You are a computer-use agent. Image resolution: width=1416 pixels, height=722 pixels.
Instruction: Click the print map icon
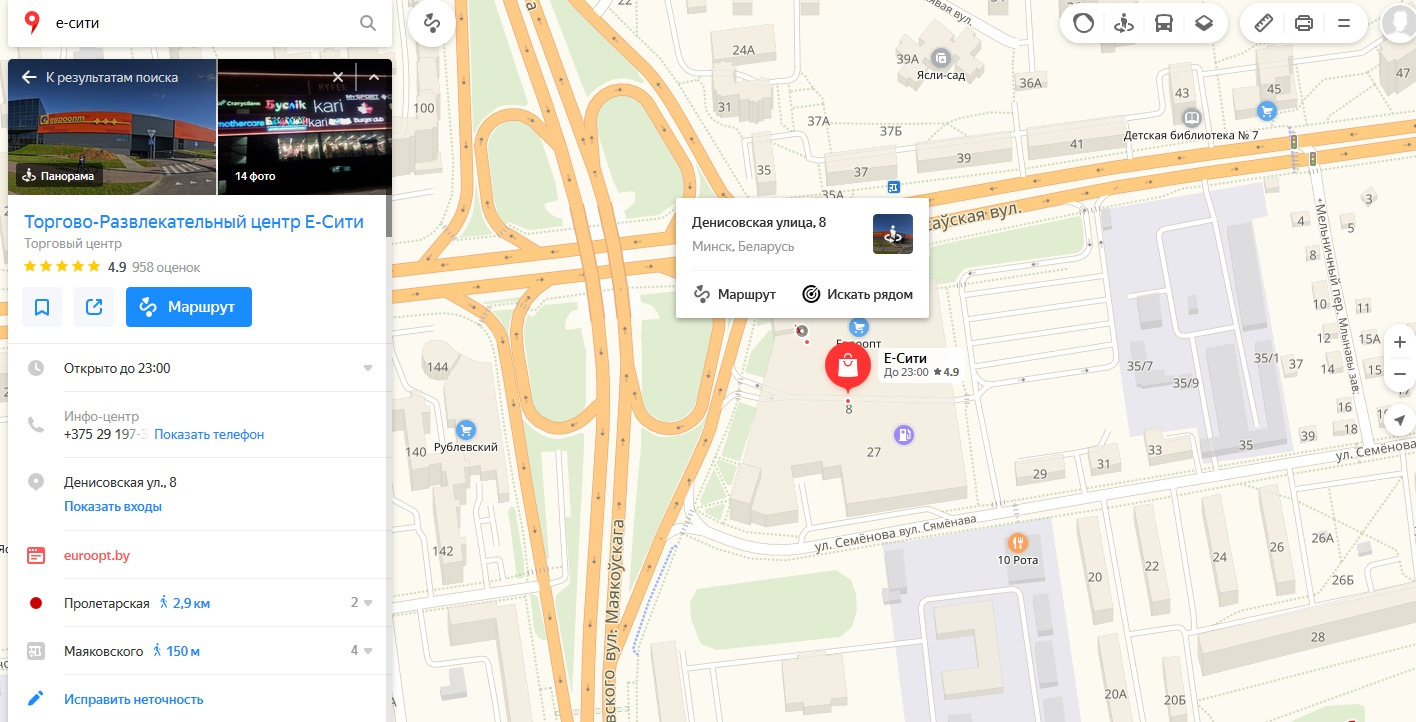(1304, 23)
